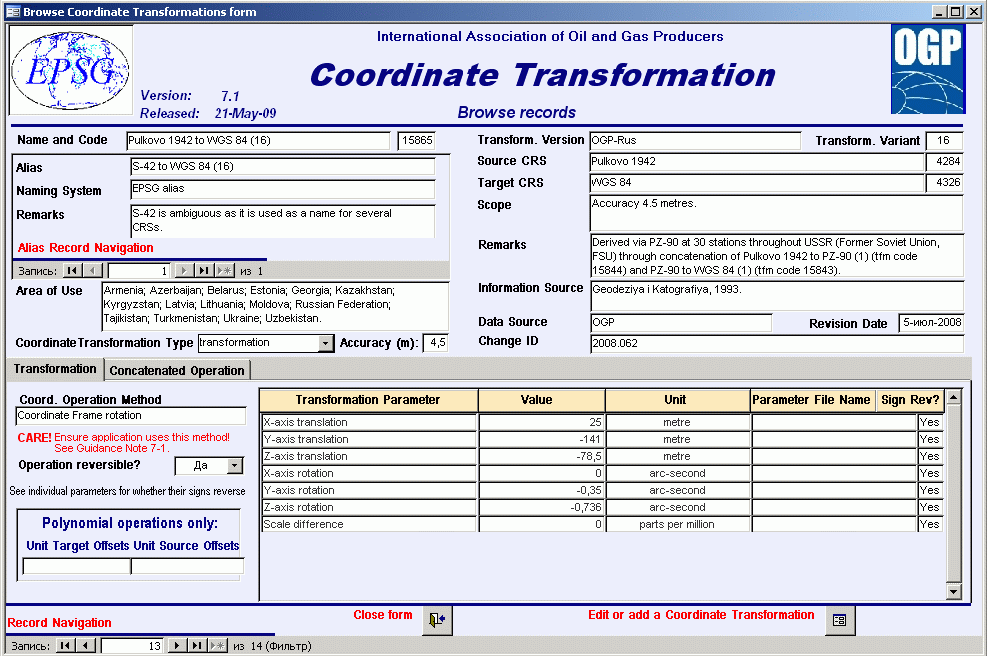Expand the Operation reversible dropdown
The width and height of the screenshot is (987, 656).
235,466
